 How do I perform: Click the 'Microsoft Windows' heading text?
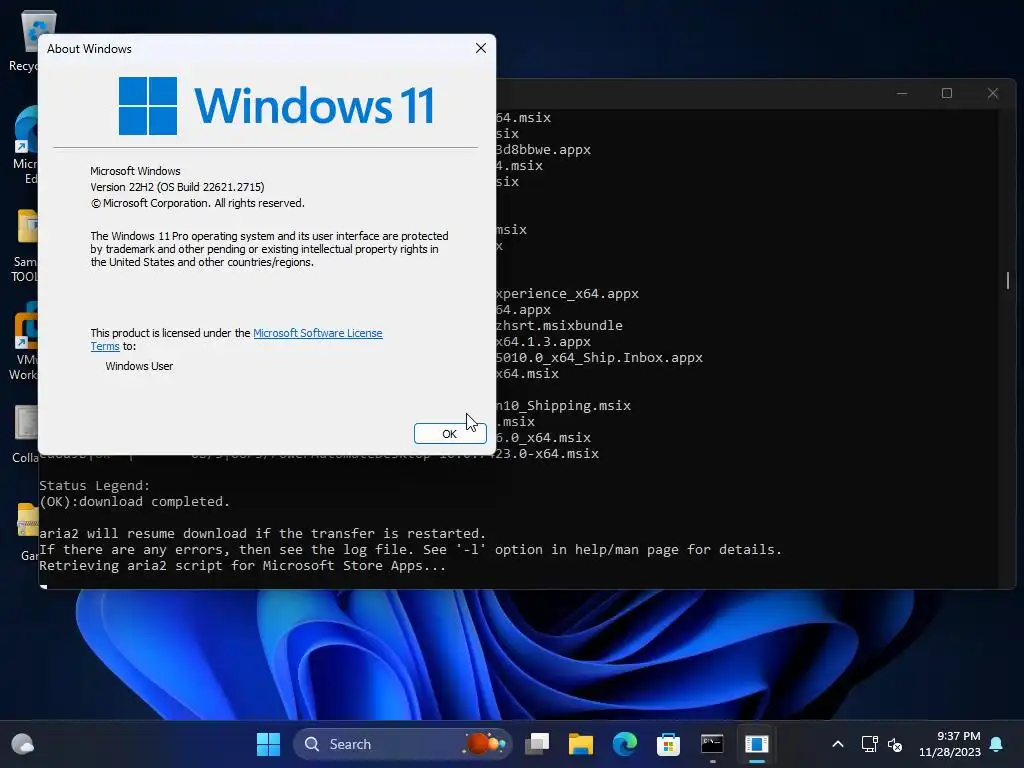(x=135, y=171)
